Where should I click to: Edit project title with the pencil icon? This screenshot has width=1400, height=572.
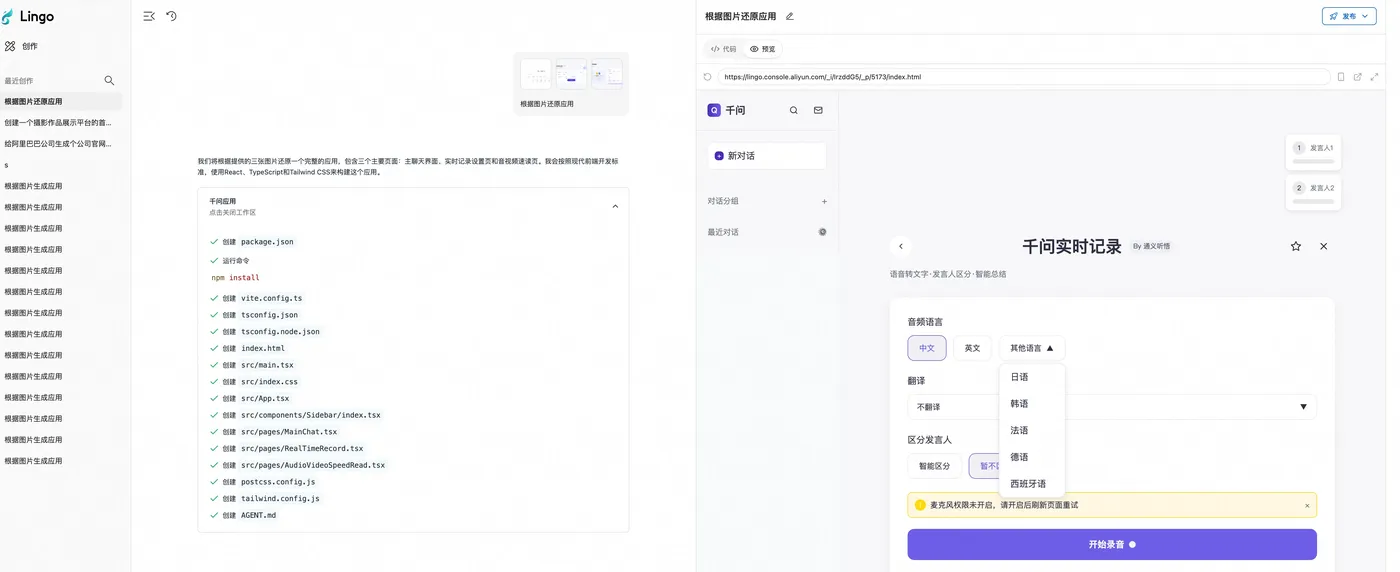(x=789, y=16)
